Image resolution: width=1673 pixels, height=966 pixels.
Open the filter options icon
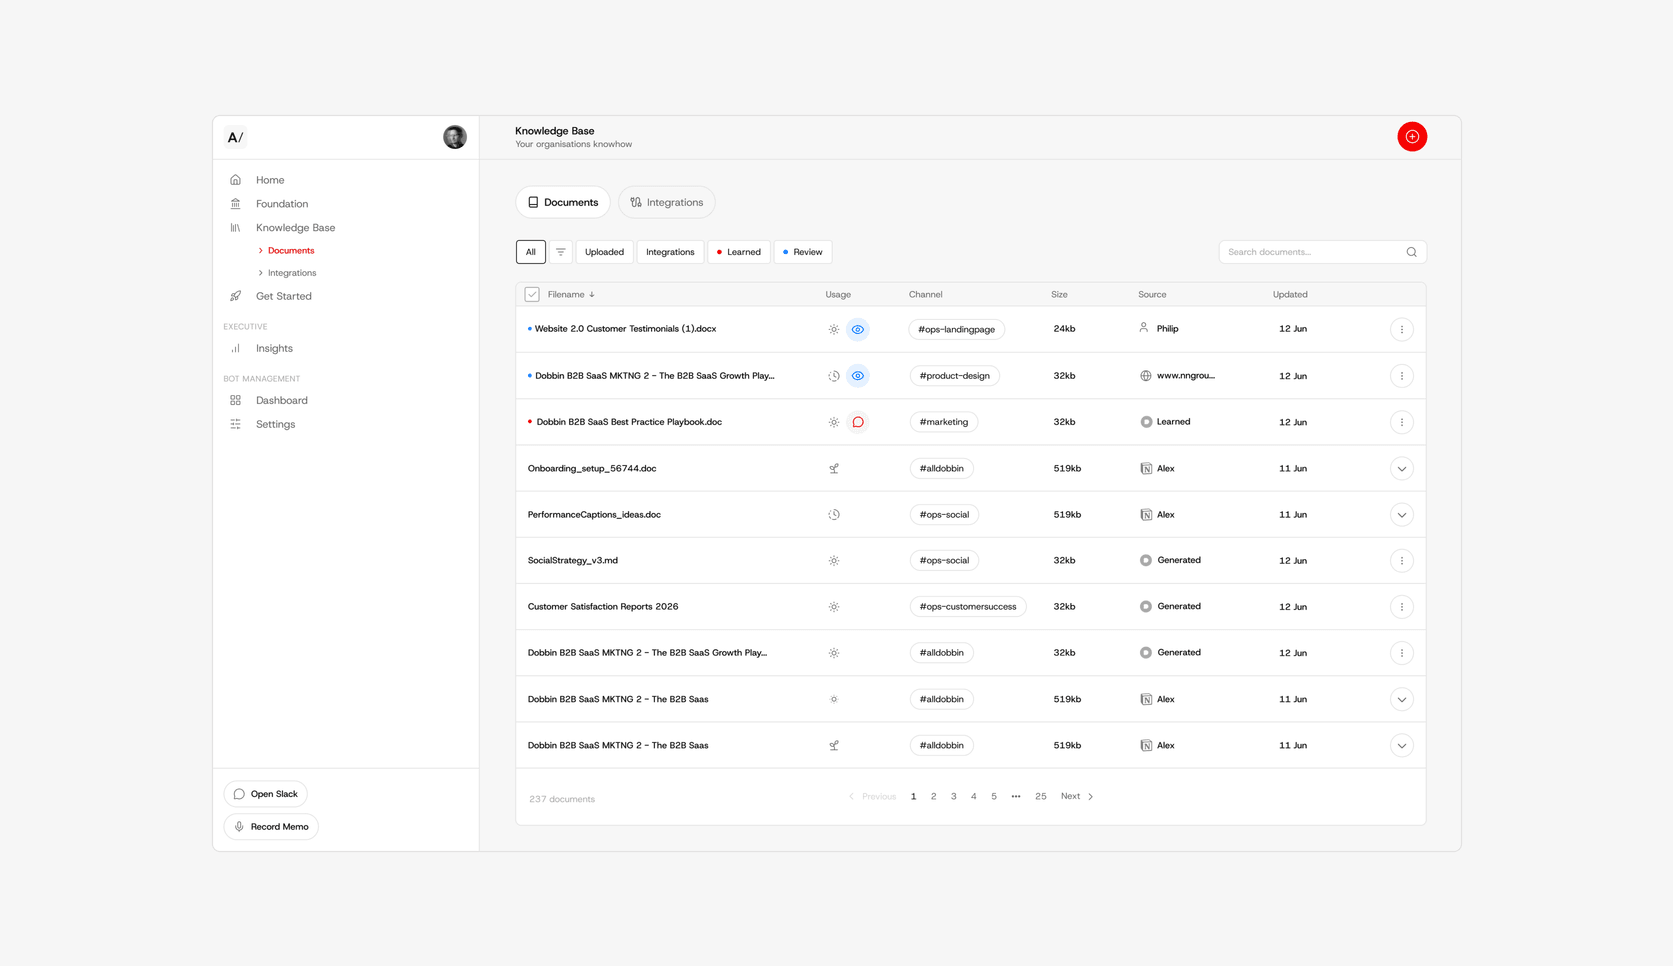(x=561, y=252)
